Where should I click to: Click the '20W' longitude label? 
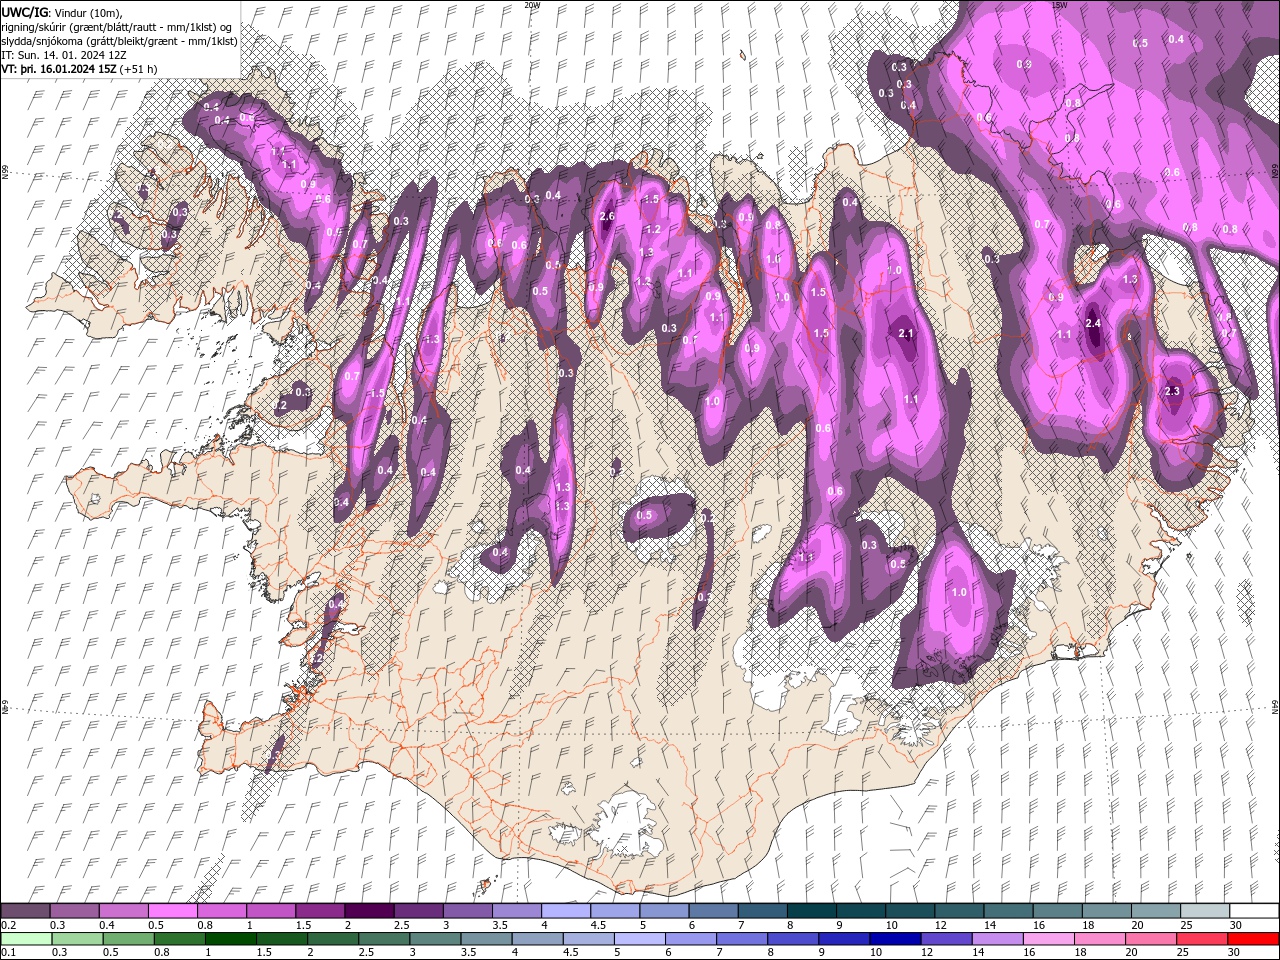(x=532, y=5)
